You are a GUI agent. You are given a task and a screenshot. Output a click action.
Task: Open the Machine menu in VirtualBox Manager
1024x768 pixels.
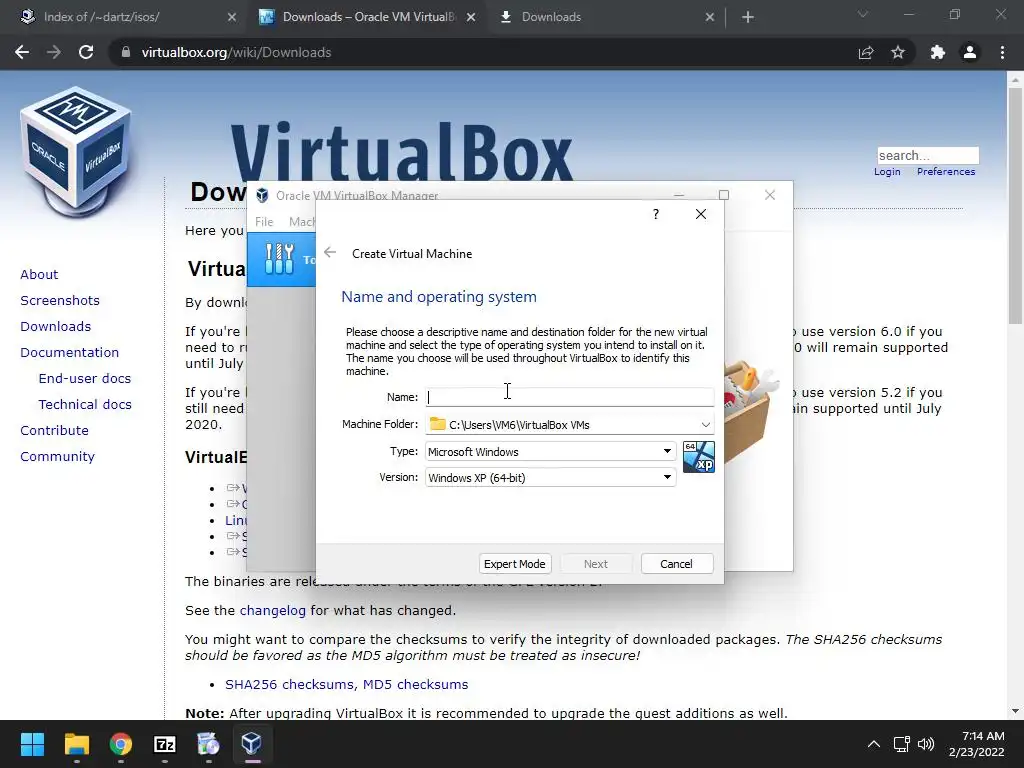(x=302, y=222)
